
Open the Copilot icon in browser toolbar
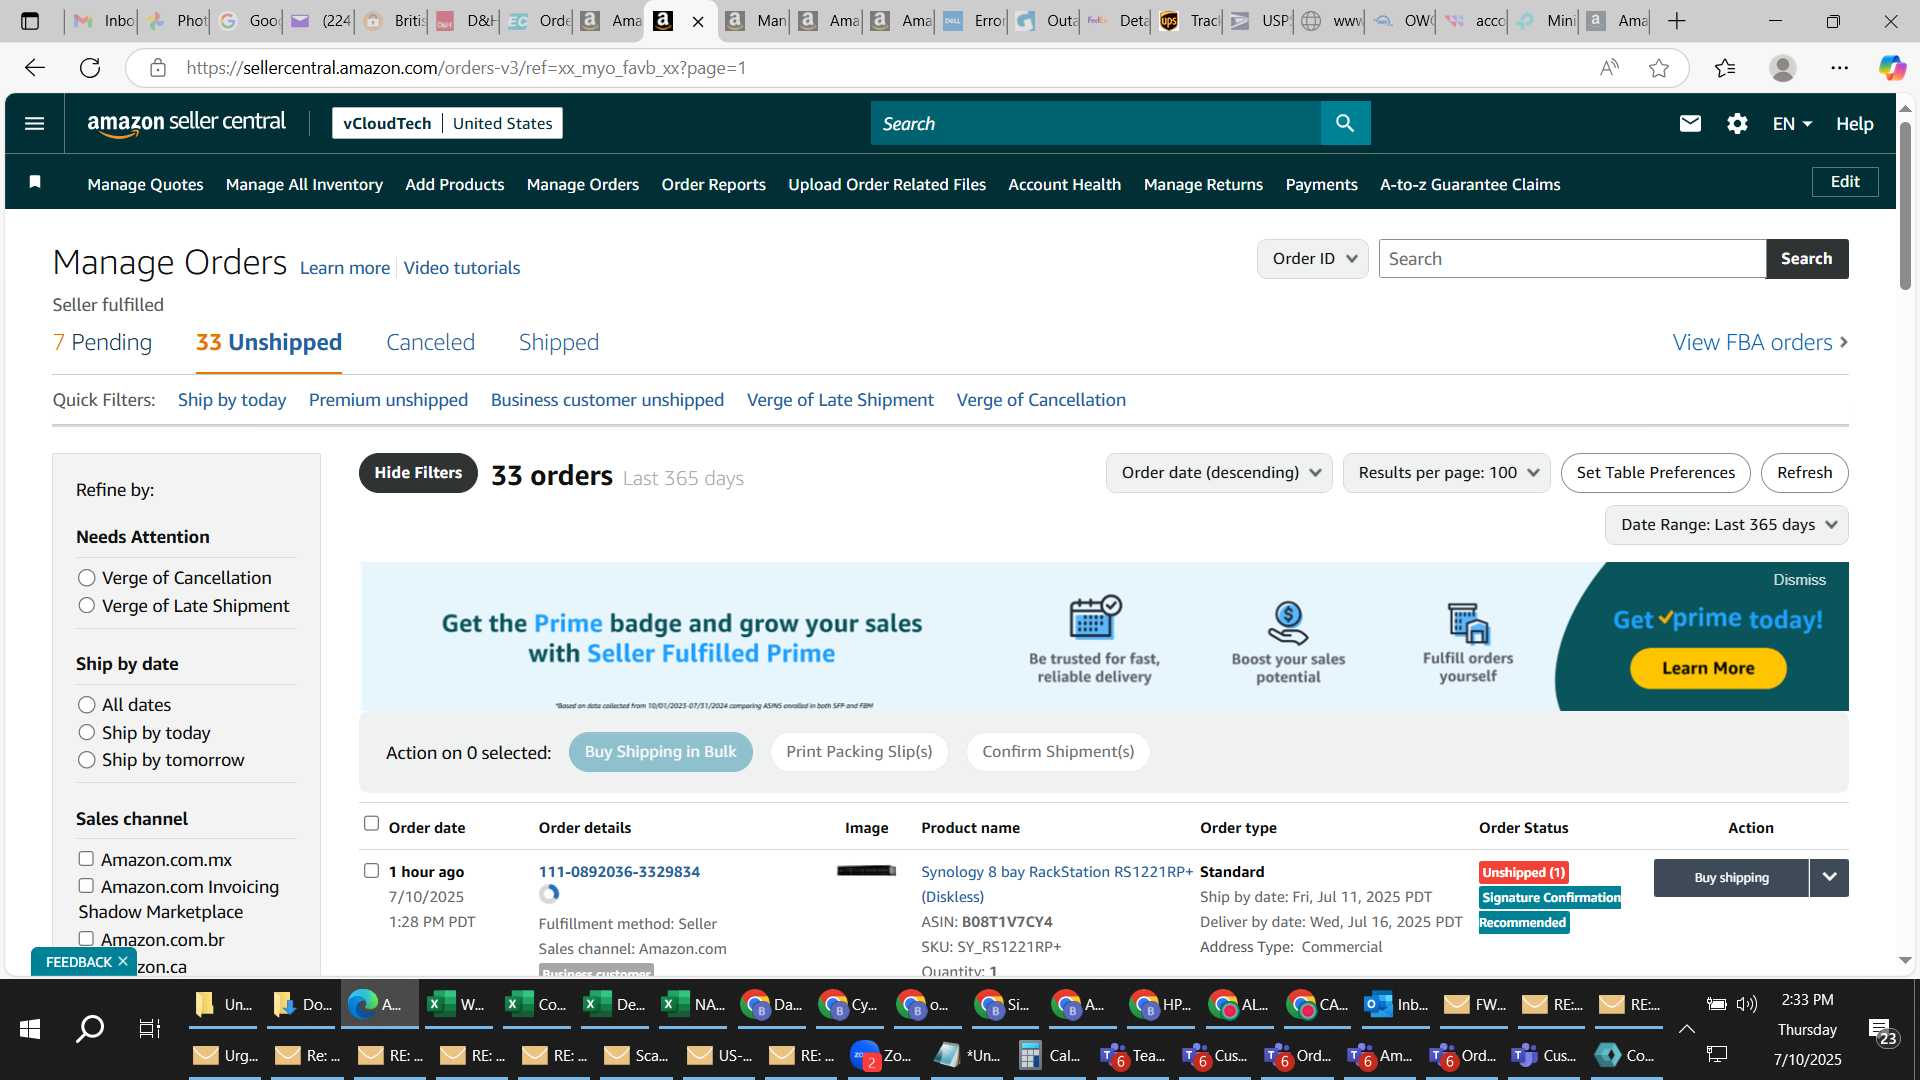(x=1891, y=68)
